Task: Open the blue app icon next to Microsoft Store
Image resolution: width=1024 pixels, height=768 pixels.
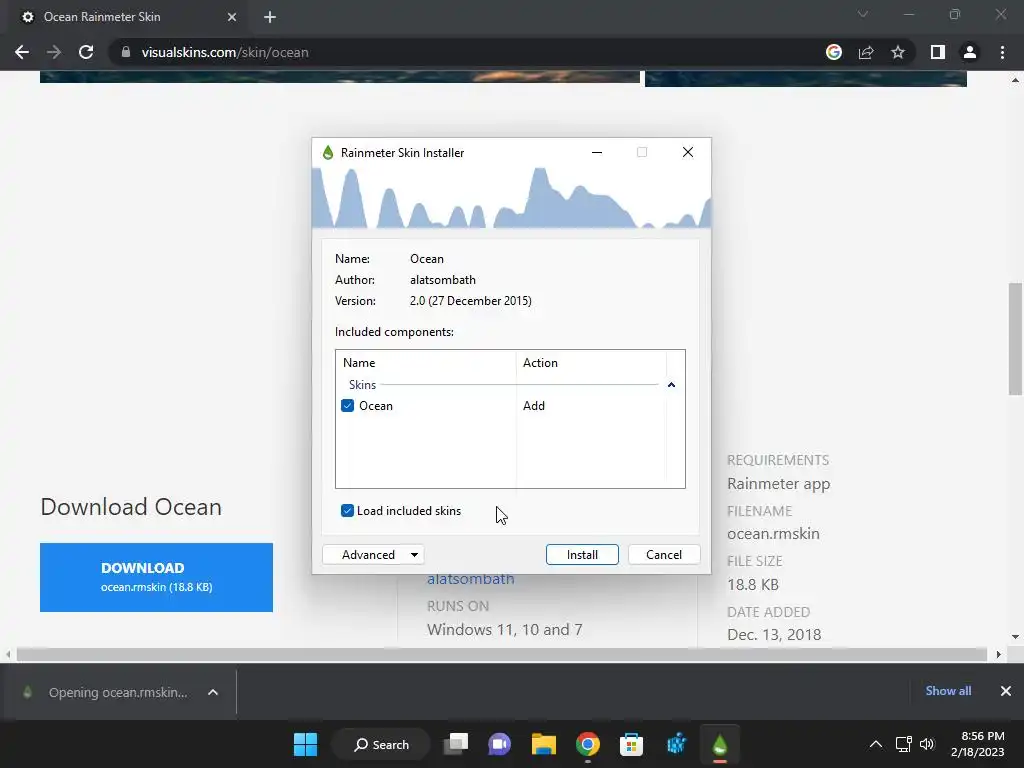Action: 676,744
